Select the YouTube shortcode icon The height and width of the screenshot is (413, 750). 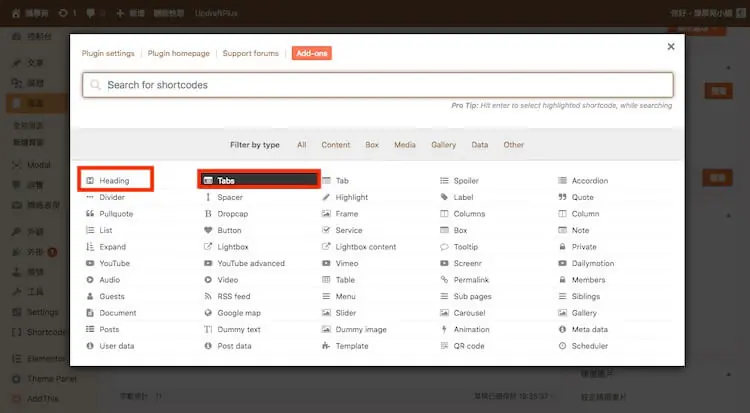click(x=90, y=263)
